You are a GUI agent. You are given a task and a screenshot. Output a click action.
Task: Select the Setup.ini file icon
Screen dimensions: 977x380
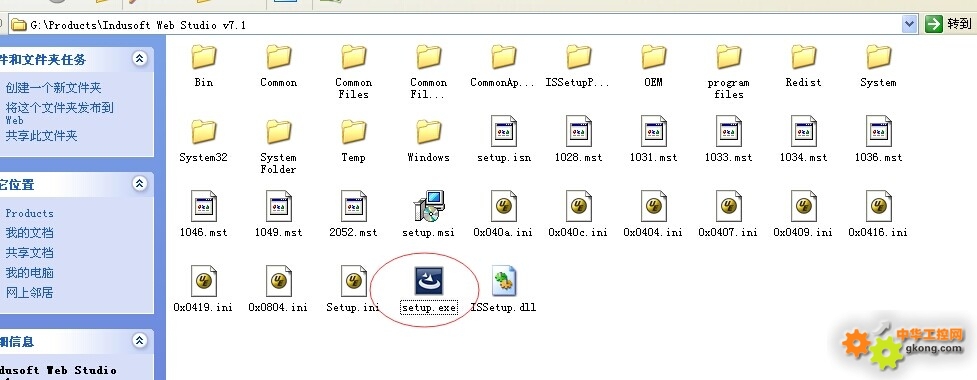pyautogui.click(x=353, y=281)
